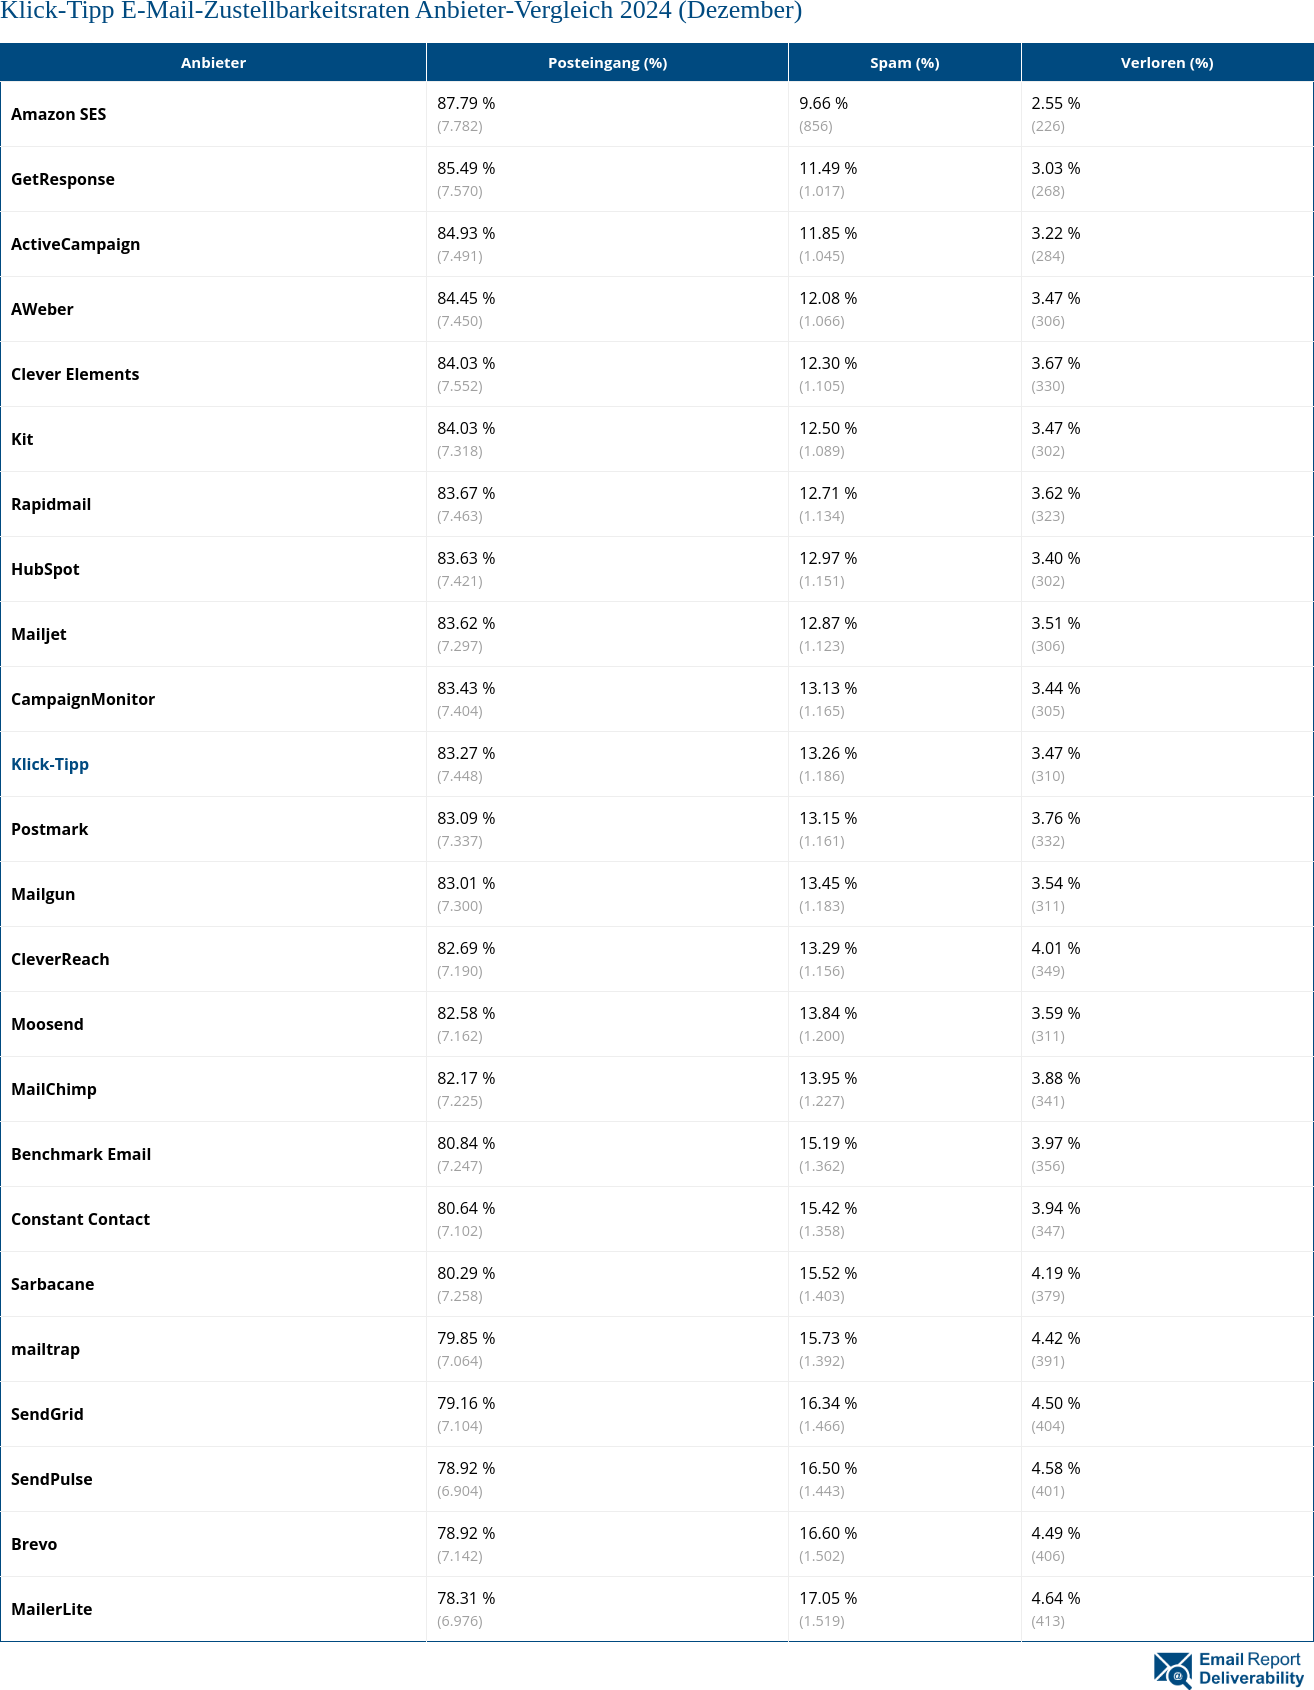Screen dimensions: 1314x1690
Task: Click the page title about Klick-Tipp Zustellbarkeitsraten
Action: click(401, 12)
